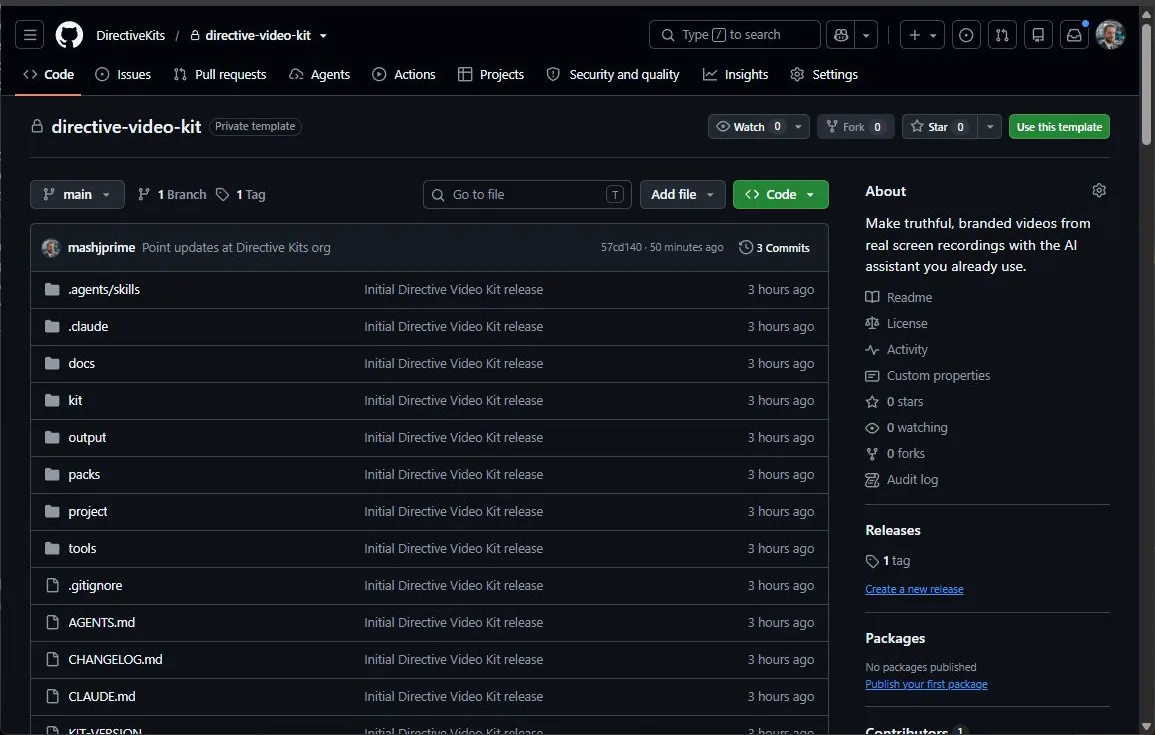Viewport: 1155px width, 735px height.
Task: Open the Agents tab
Action: pyautogui.click(x=319, y=74)
